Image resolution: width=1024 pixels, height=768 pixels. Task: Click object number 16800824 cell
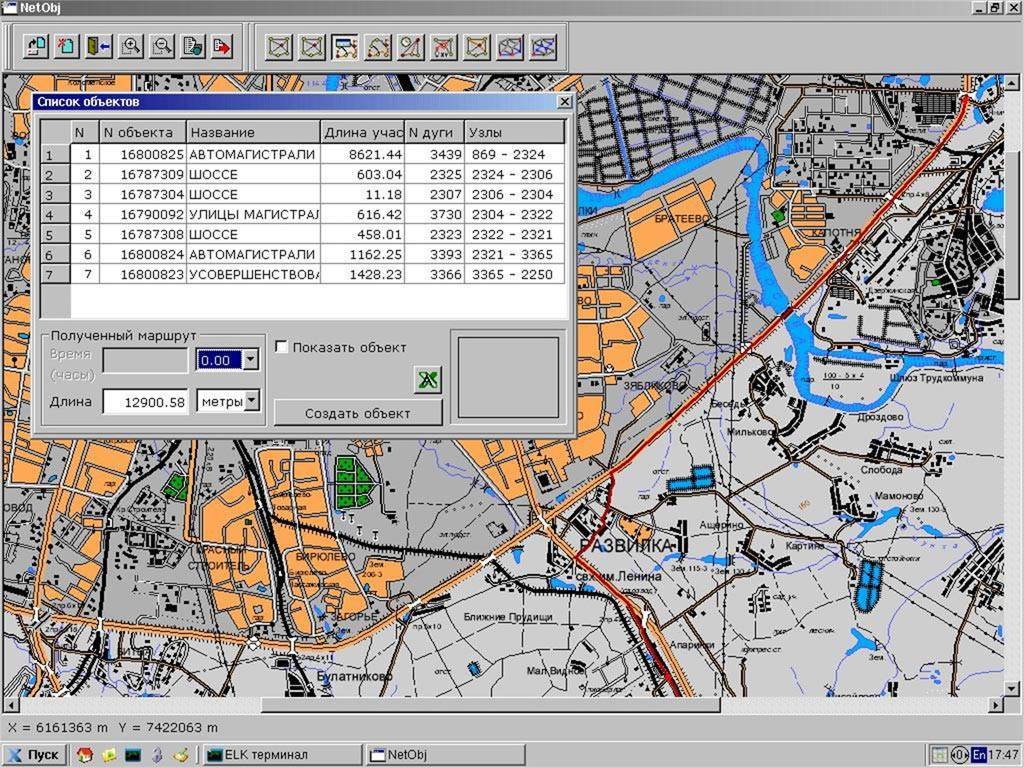click(142, 254)
